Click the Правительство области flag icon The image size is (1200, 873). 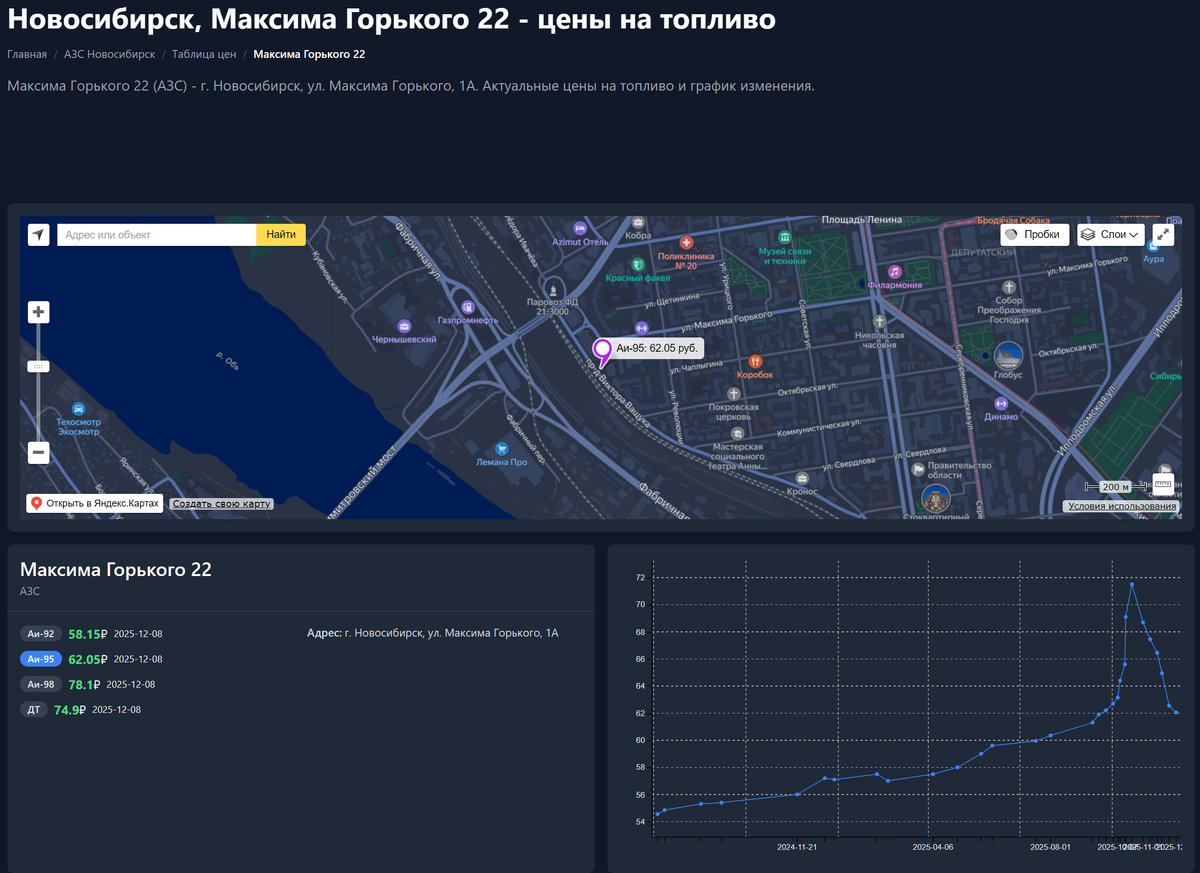(x=918, y=469)
